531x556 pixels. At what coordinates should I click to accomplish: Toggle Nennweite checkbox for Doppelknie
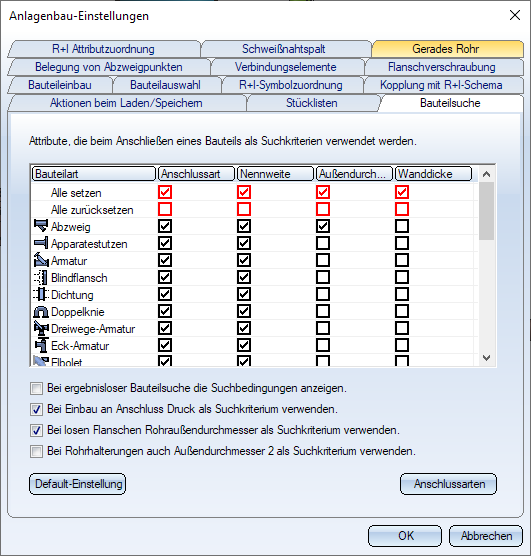pyautogui.click(x=244, y=311)
